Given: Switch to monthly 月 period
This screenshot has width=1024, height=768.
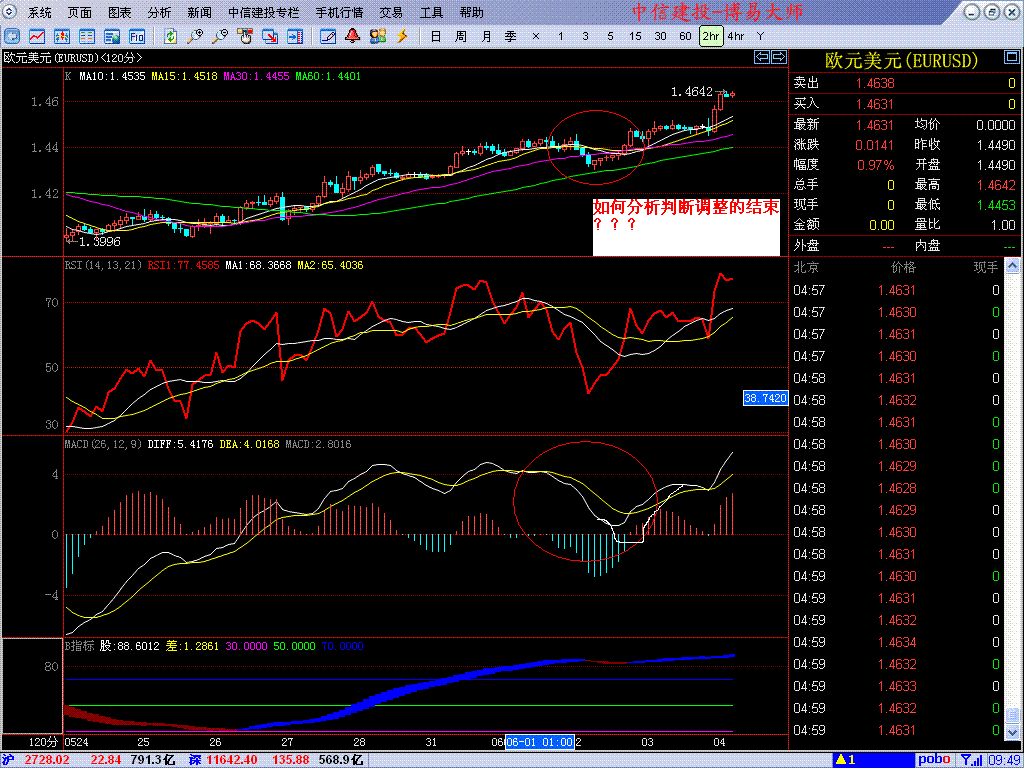Looking at the screenshot, I should [x=486, y=36].
